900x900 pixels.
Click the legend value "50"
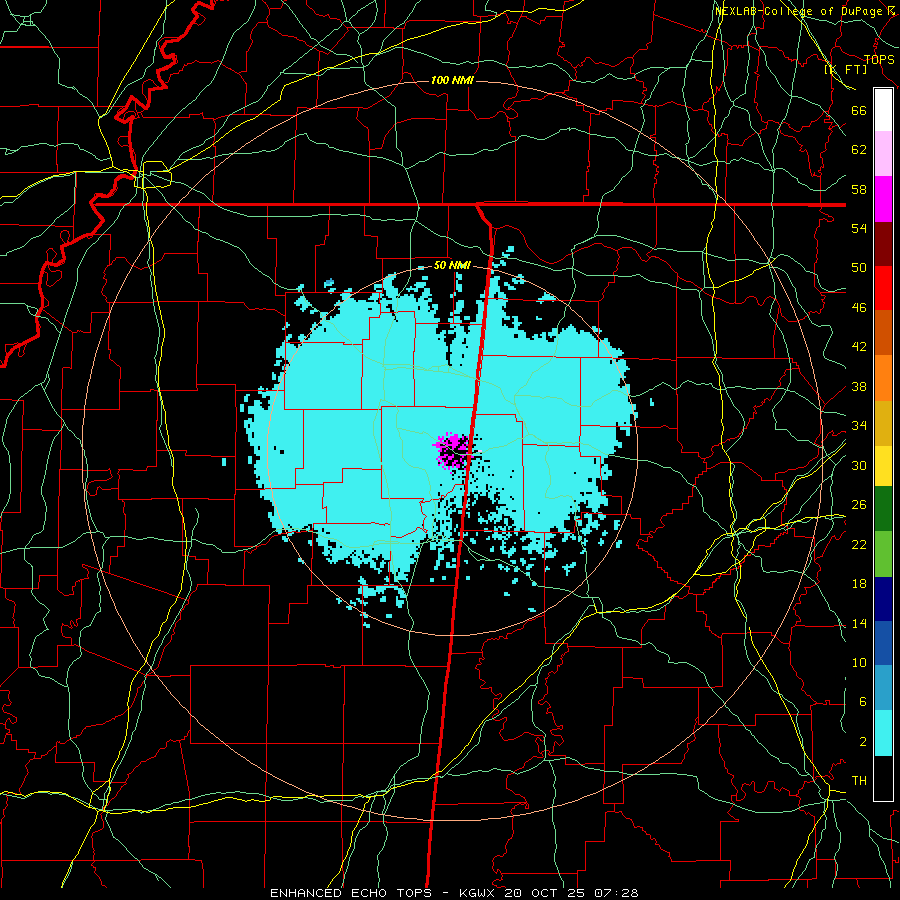point(859,268)
